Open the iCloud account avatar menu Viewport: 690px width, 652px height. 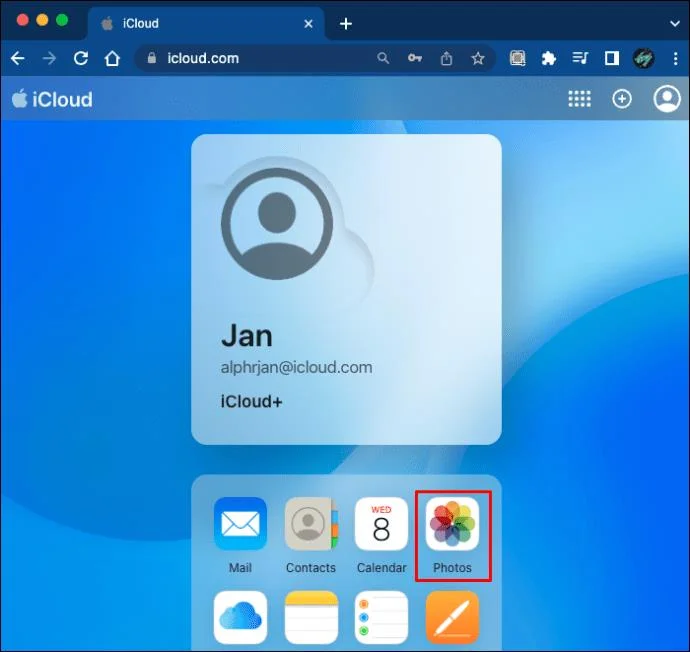pyautogui.click(x=667, y=99)
